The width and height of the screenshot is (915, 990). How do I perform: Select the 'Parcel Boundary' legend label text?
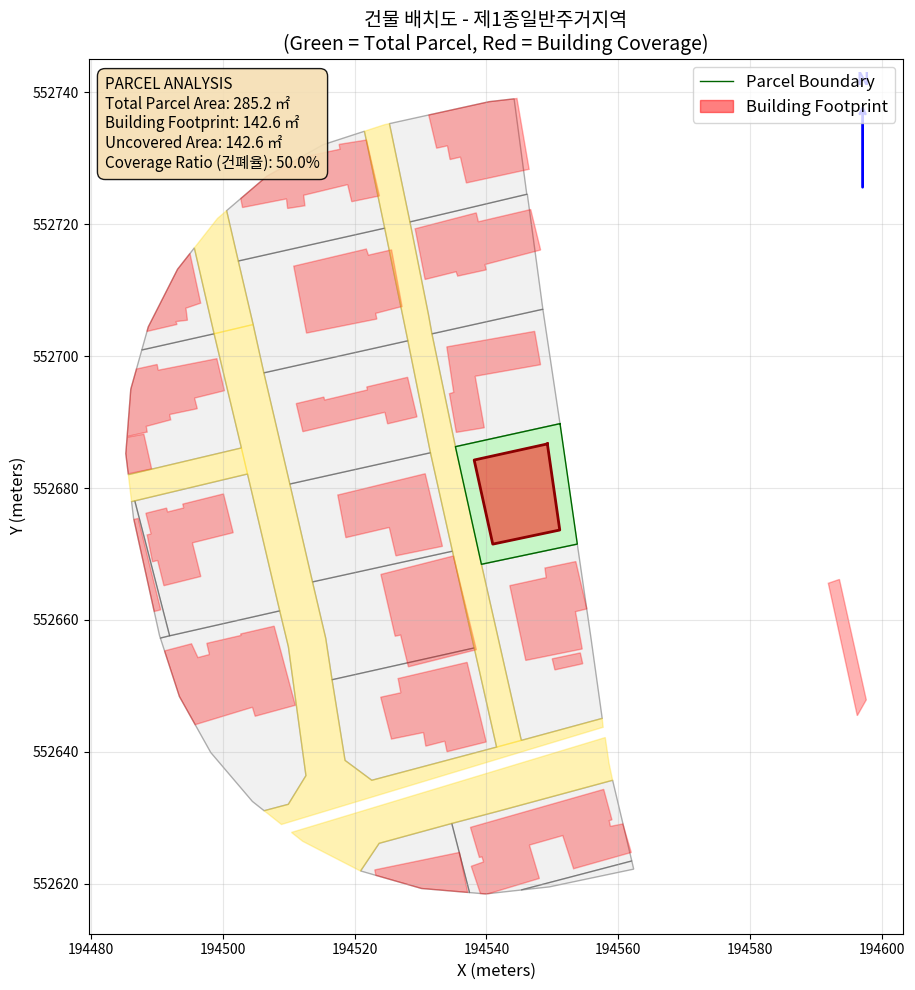point(810,82)
